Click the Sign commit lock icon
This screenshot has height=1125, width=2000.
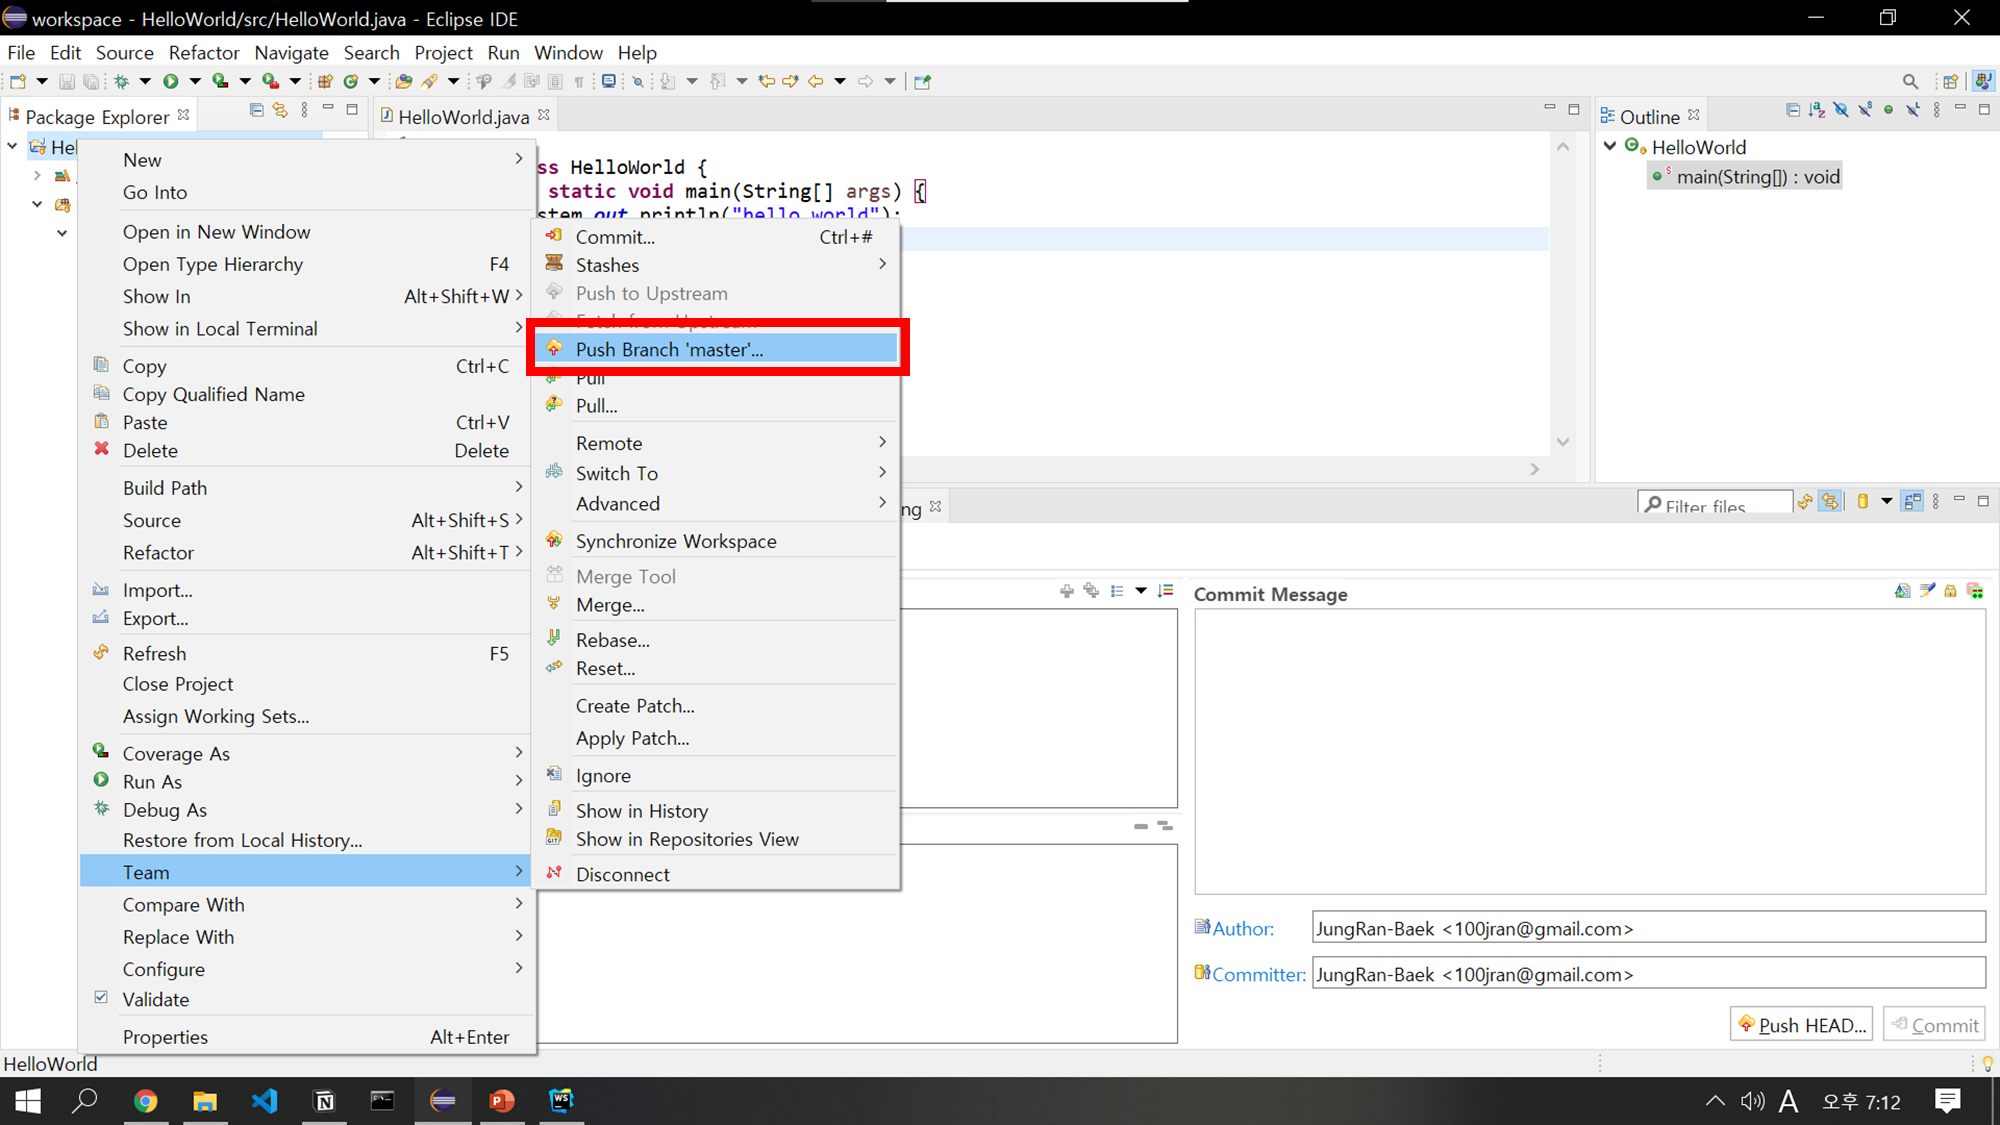point(1950,591)
